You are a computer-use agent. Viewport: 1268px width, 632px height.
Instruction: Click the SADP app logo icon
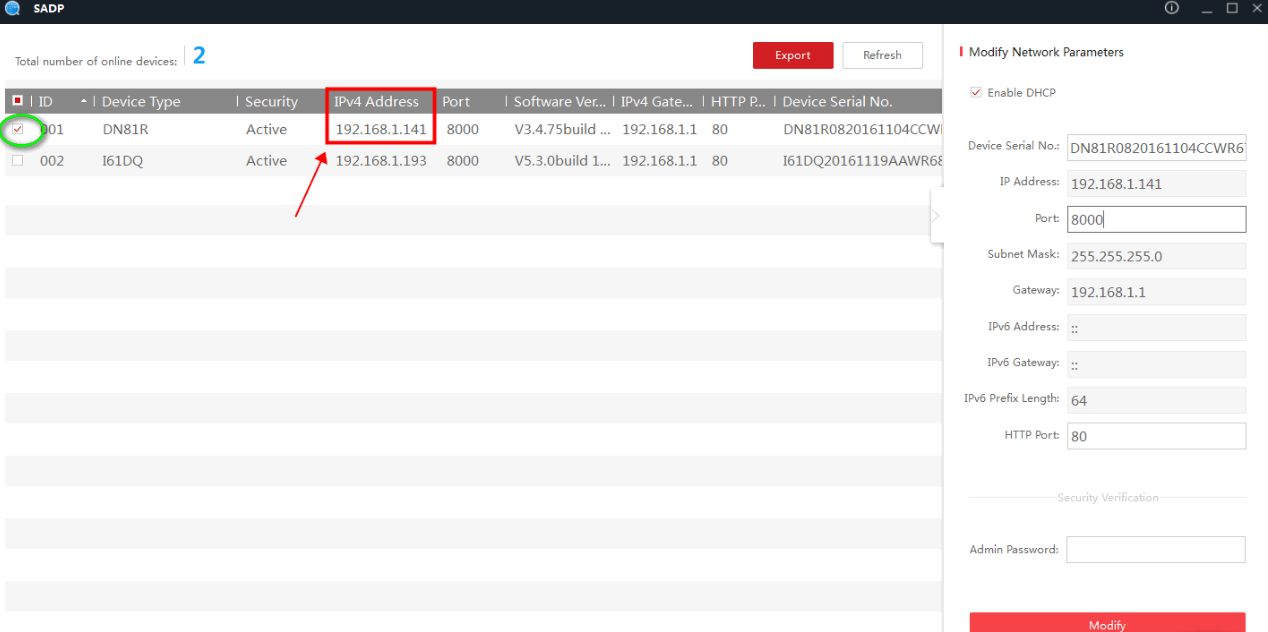point(12,8)
